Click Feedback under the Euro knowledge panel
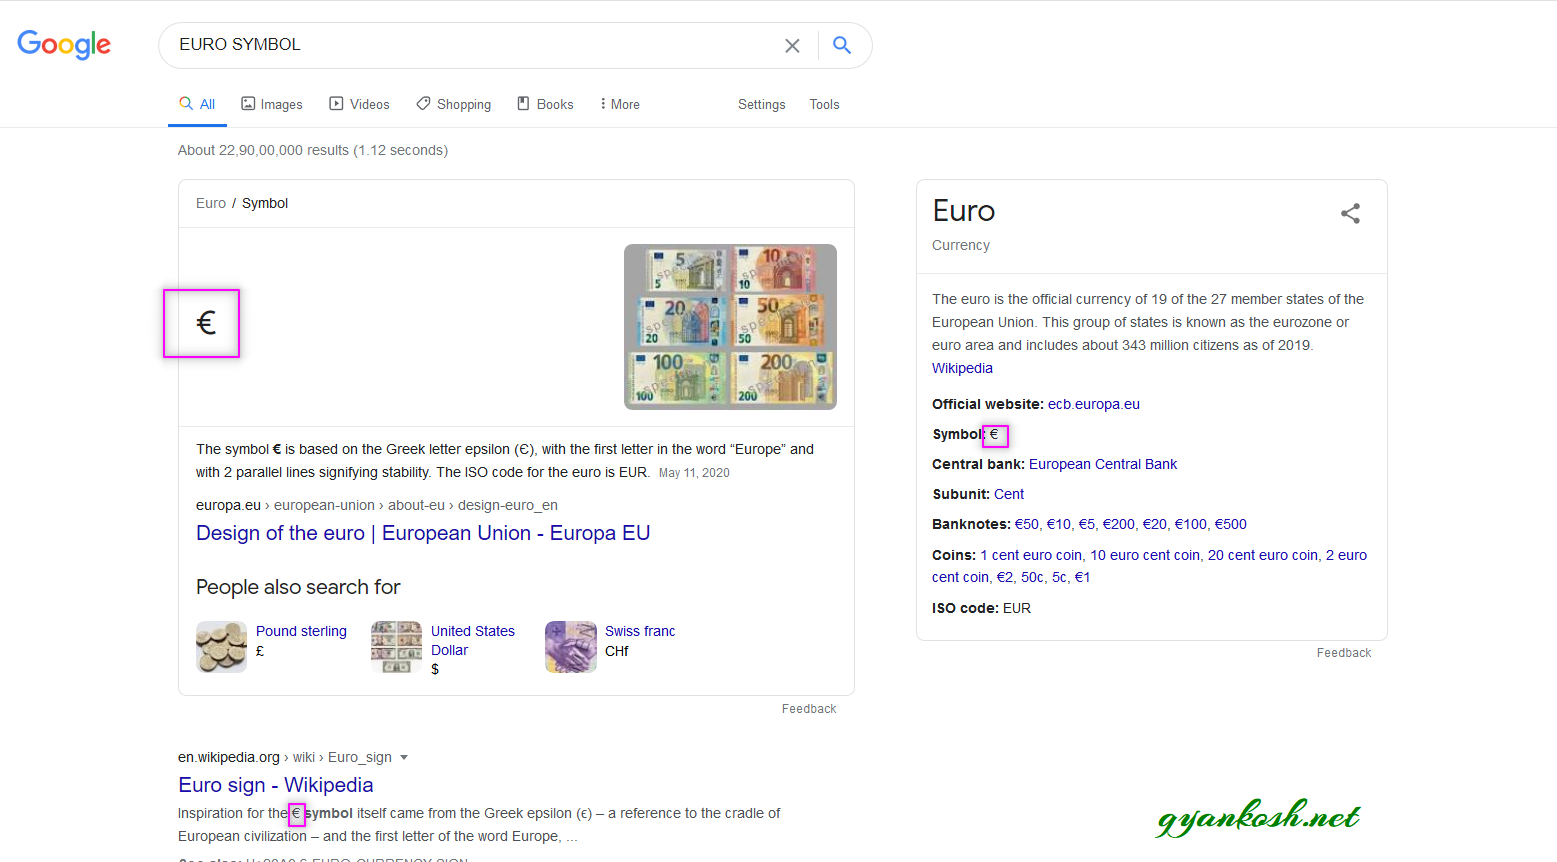 pos(1344,653)
